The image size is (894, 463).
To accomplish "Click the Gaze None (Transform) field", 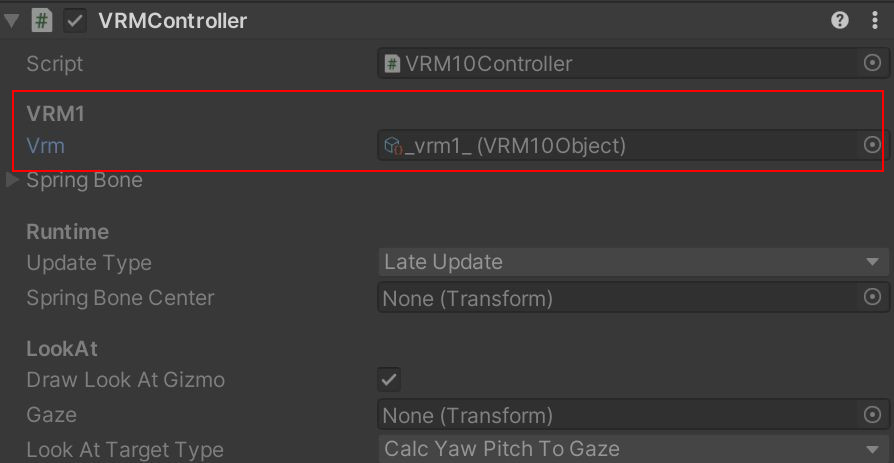I will (617, 415).
